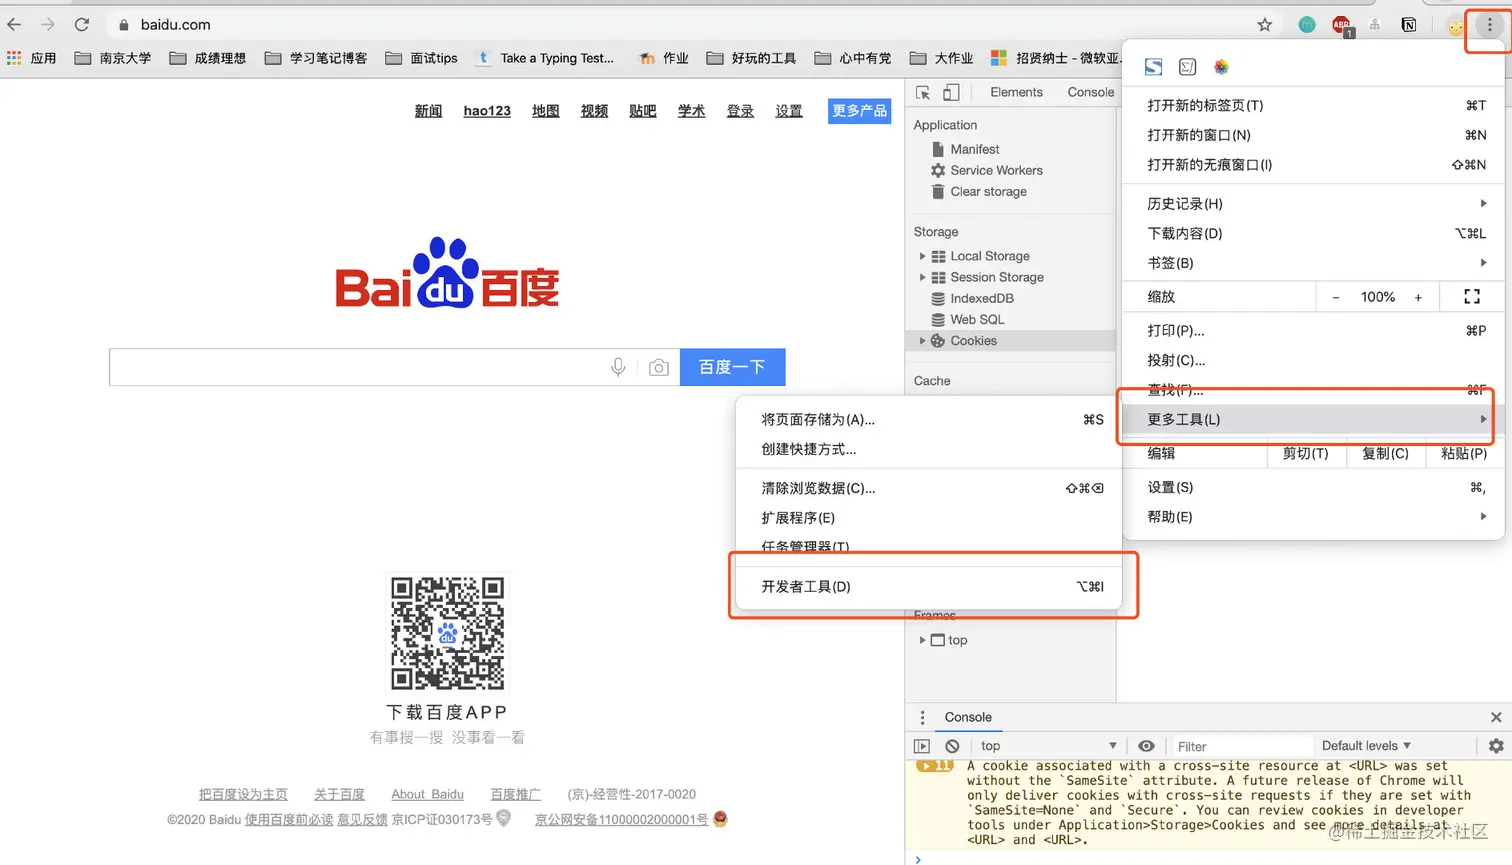Expand the Session Storage tree node

pos(922,277)
